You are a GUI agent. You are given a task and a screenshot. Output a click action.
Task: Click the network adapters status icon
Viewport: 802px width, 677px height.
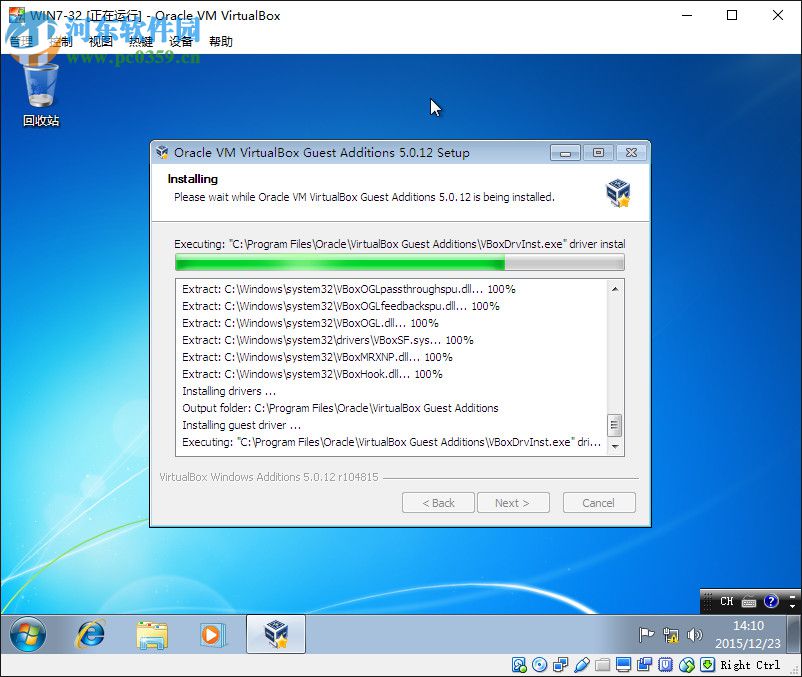559,665
